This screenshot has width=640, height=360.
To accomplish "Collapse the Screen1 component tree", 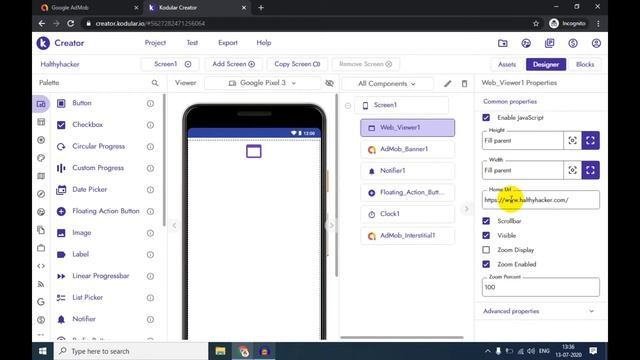I will click(x=348, y=106).
